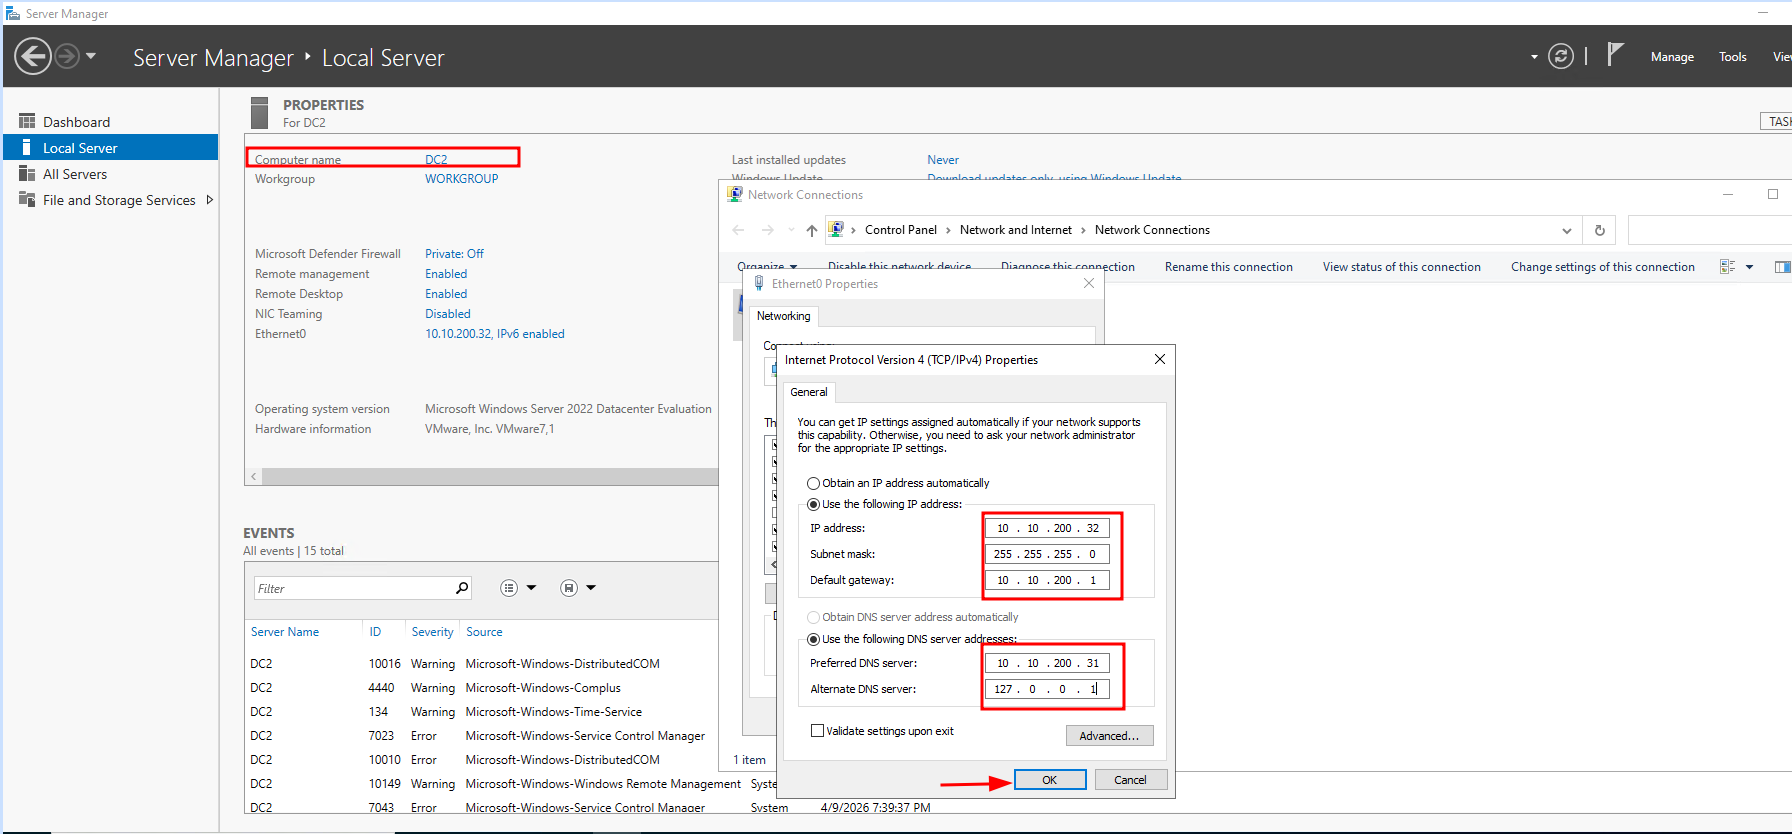Image resolution: width=1792 pixels, height=834 pixels.
Task: Refresh the Network Connections address bar
Action: pos(1599,230)
